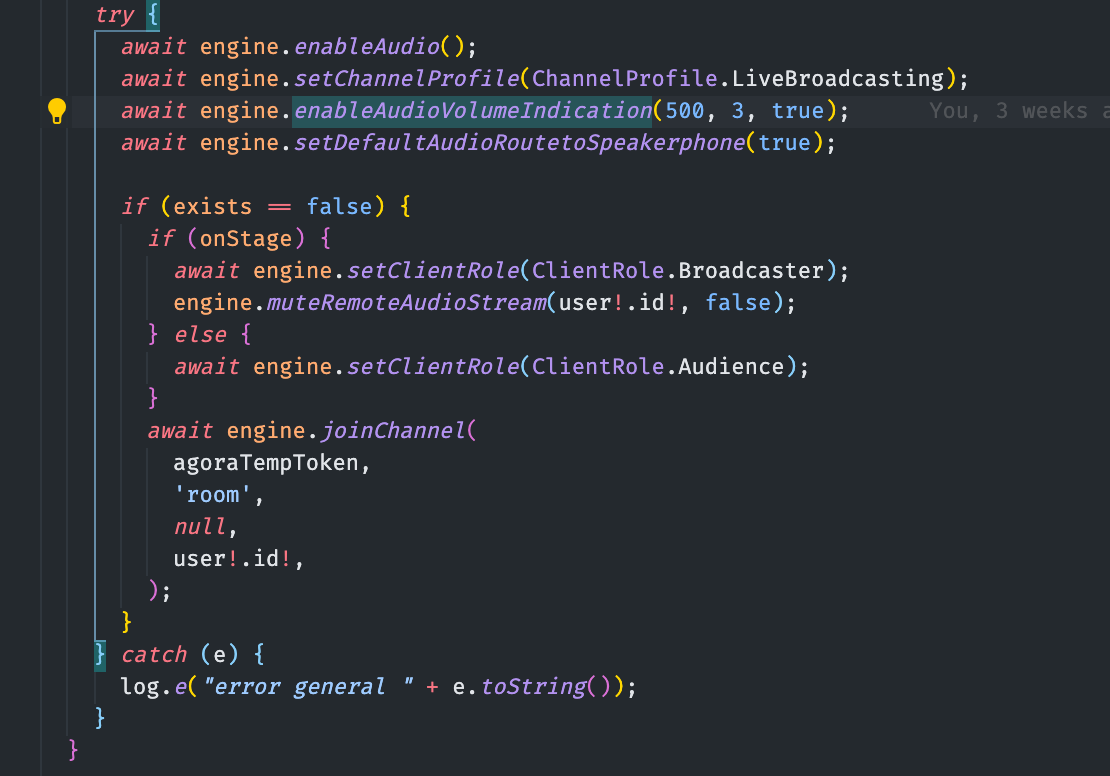The width and height of the screenshot is (1110, 776).
Task: Click ChannelProfile.LiveBroadcasting argument
Action: [738, 79]
